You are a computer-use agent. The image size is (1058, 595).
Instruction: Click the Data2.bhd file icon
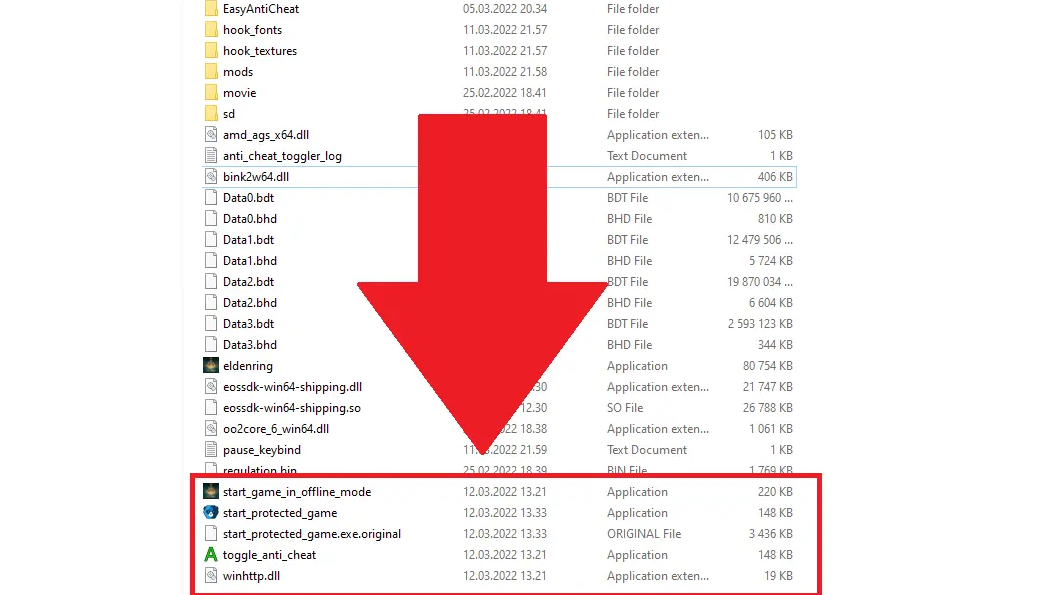[x=211, y=302]
